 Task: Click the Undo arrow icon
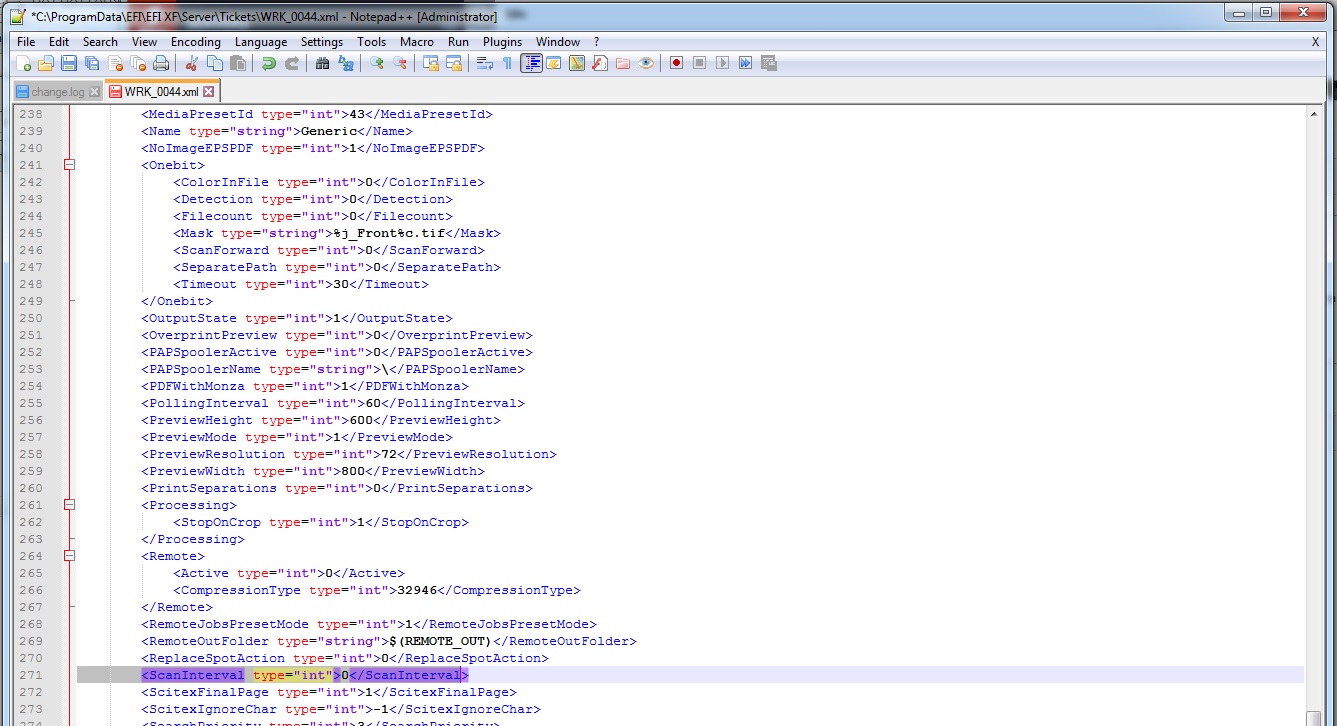(268, 63)
